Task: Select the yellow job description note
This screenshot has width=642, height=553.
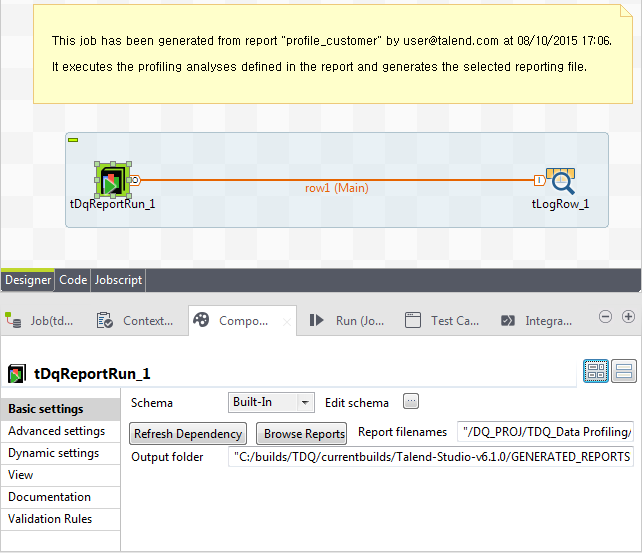Action: click(x=332, y=54)
